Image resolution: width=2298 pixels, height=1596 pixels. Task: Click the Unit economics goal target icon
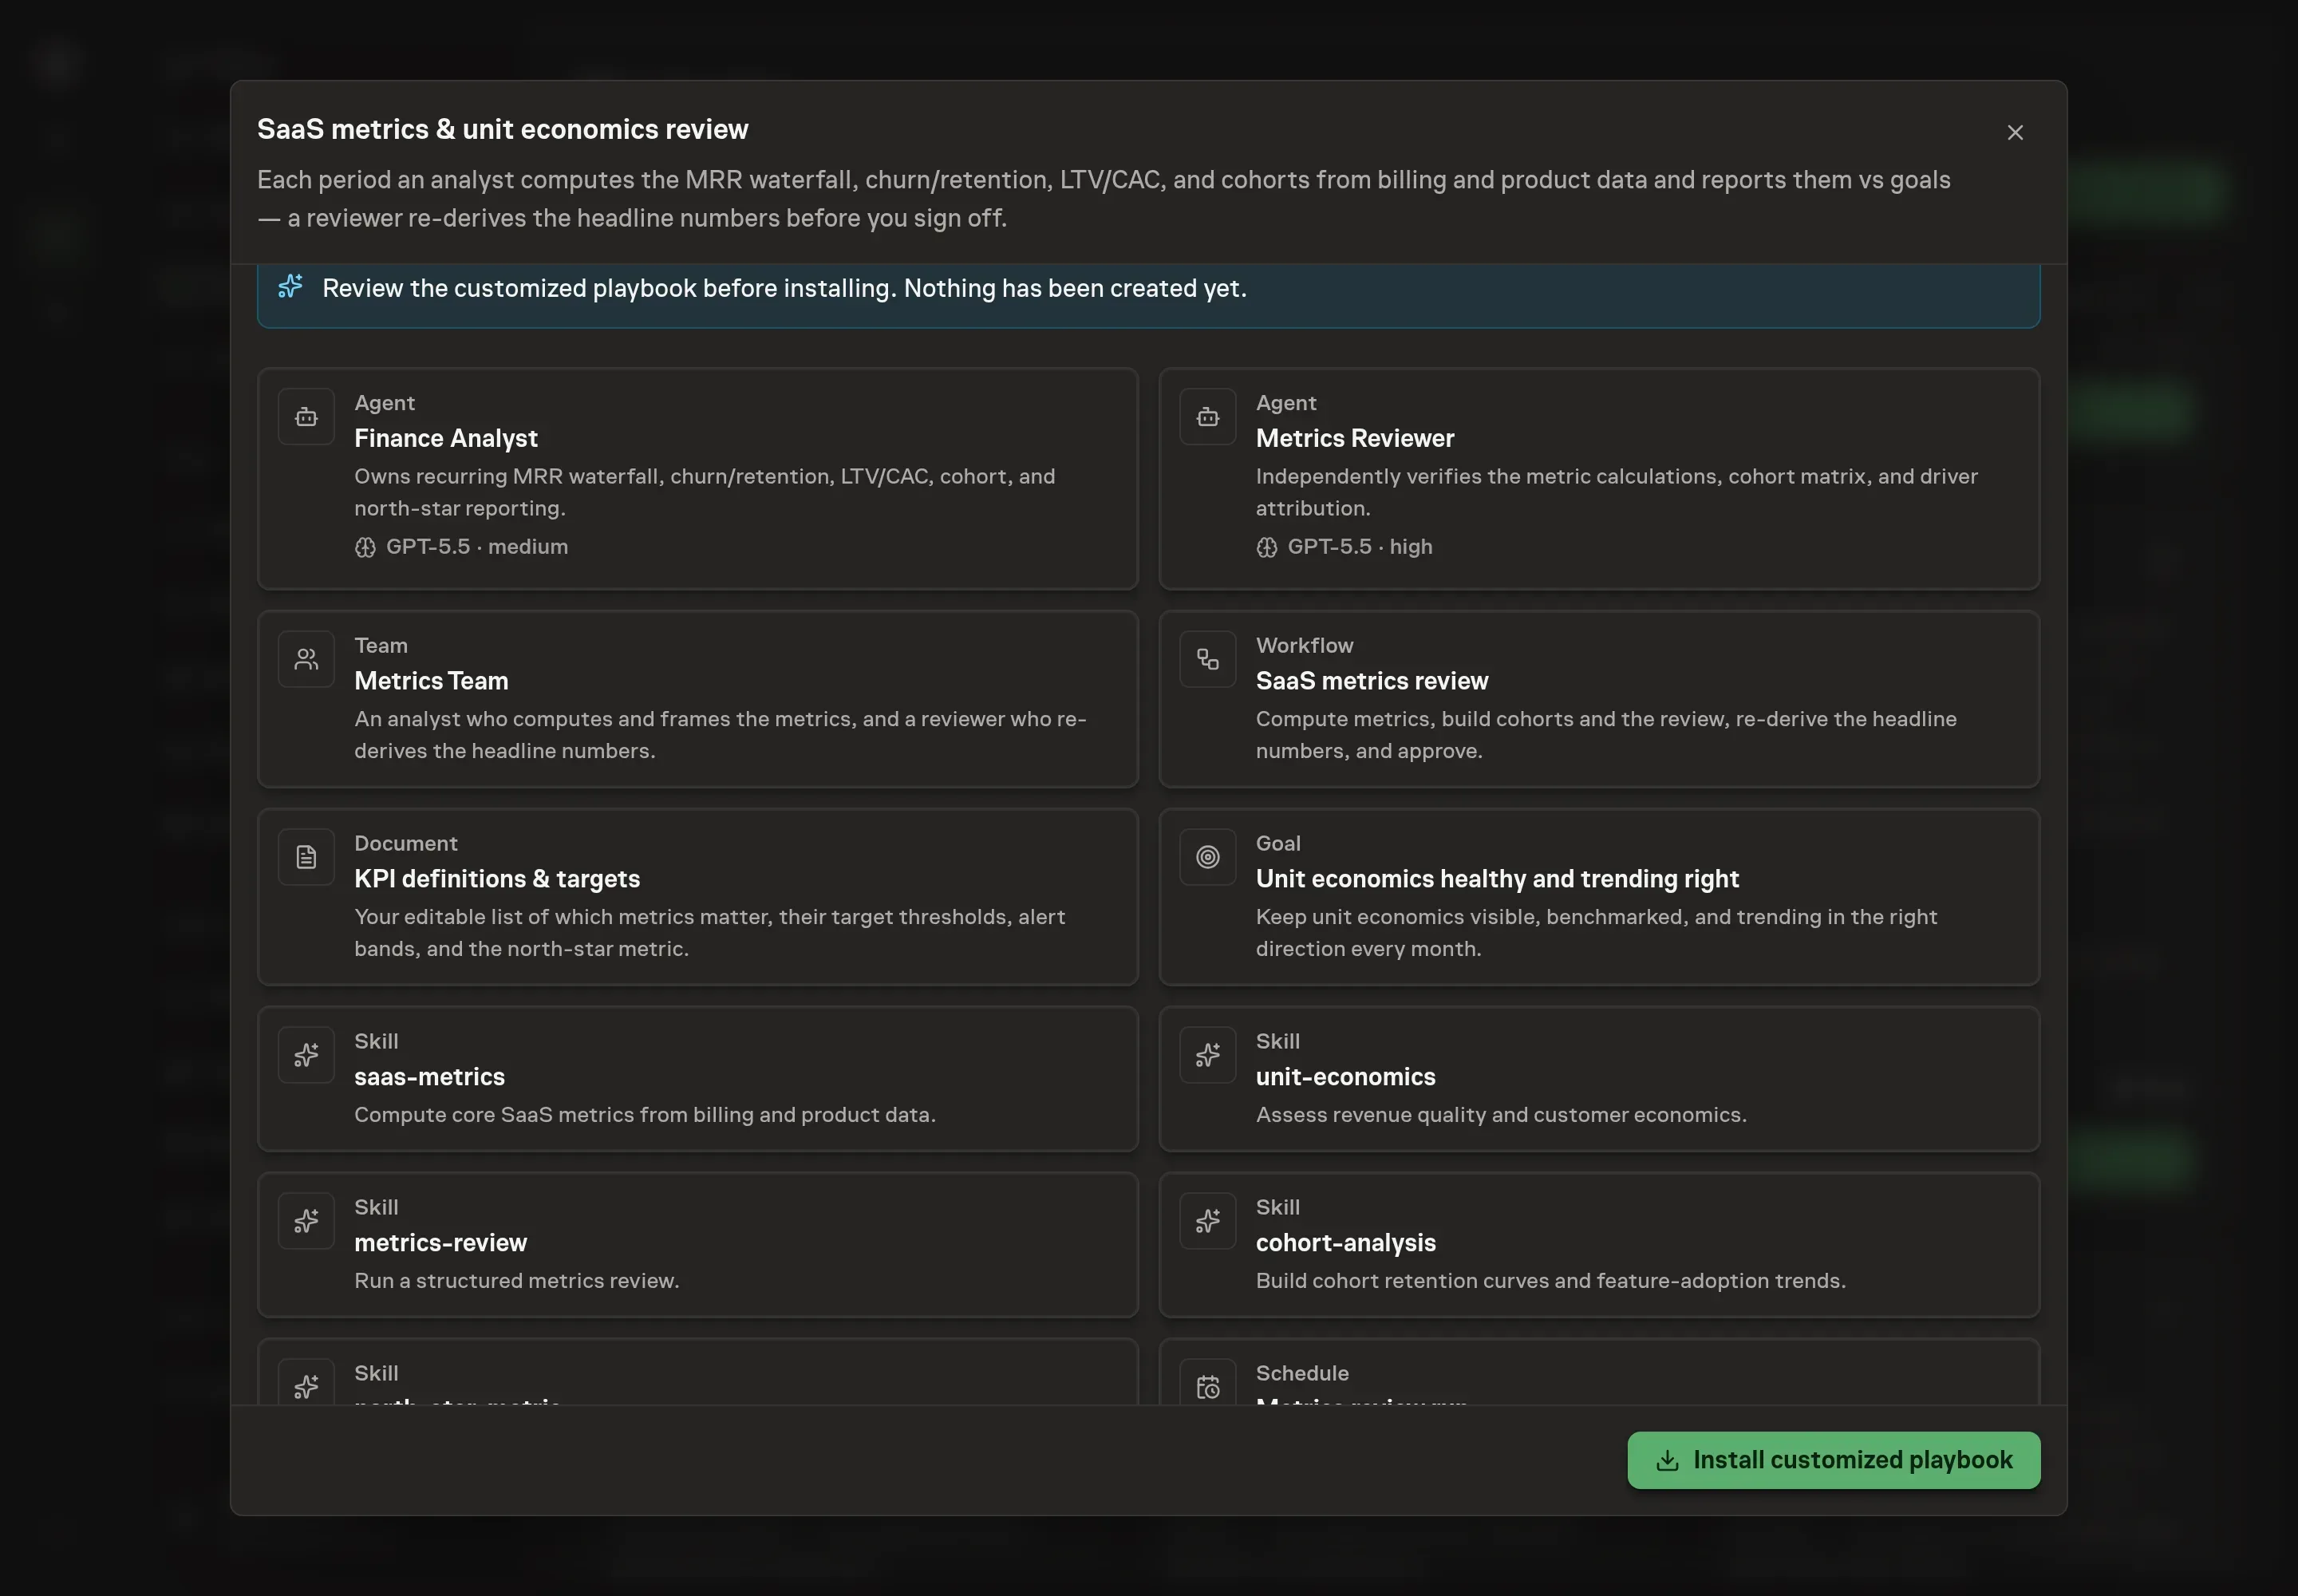(x=1208, y=857)
